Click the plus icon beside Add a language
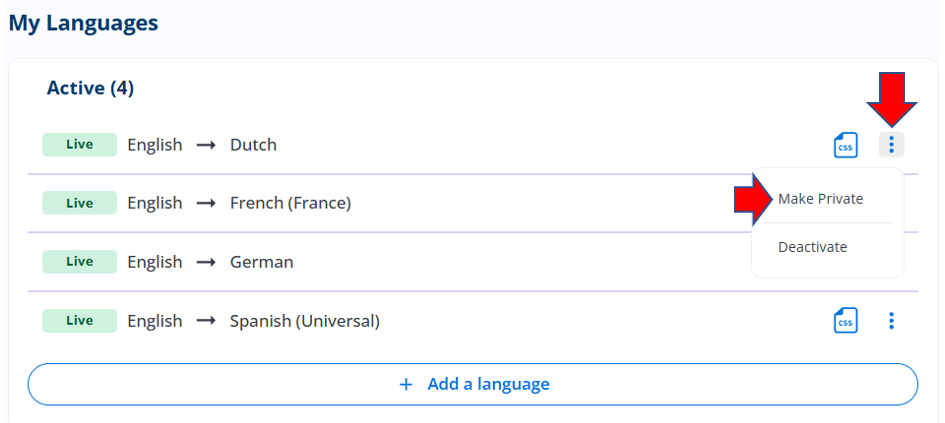 pos(406,384)
